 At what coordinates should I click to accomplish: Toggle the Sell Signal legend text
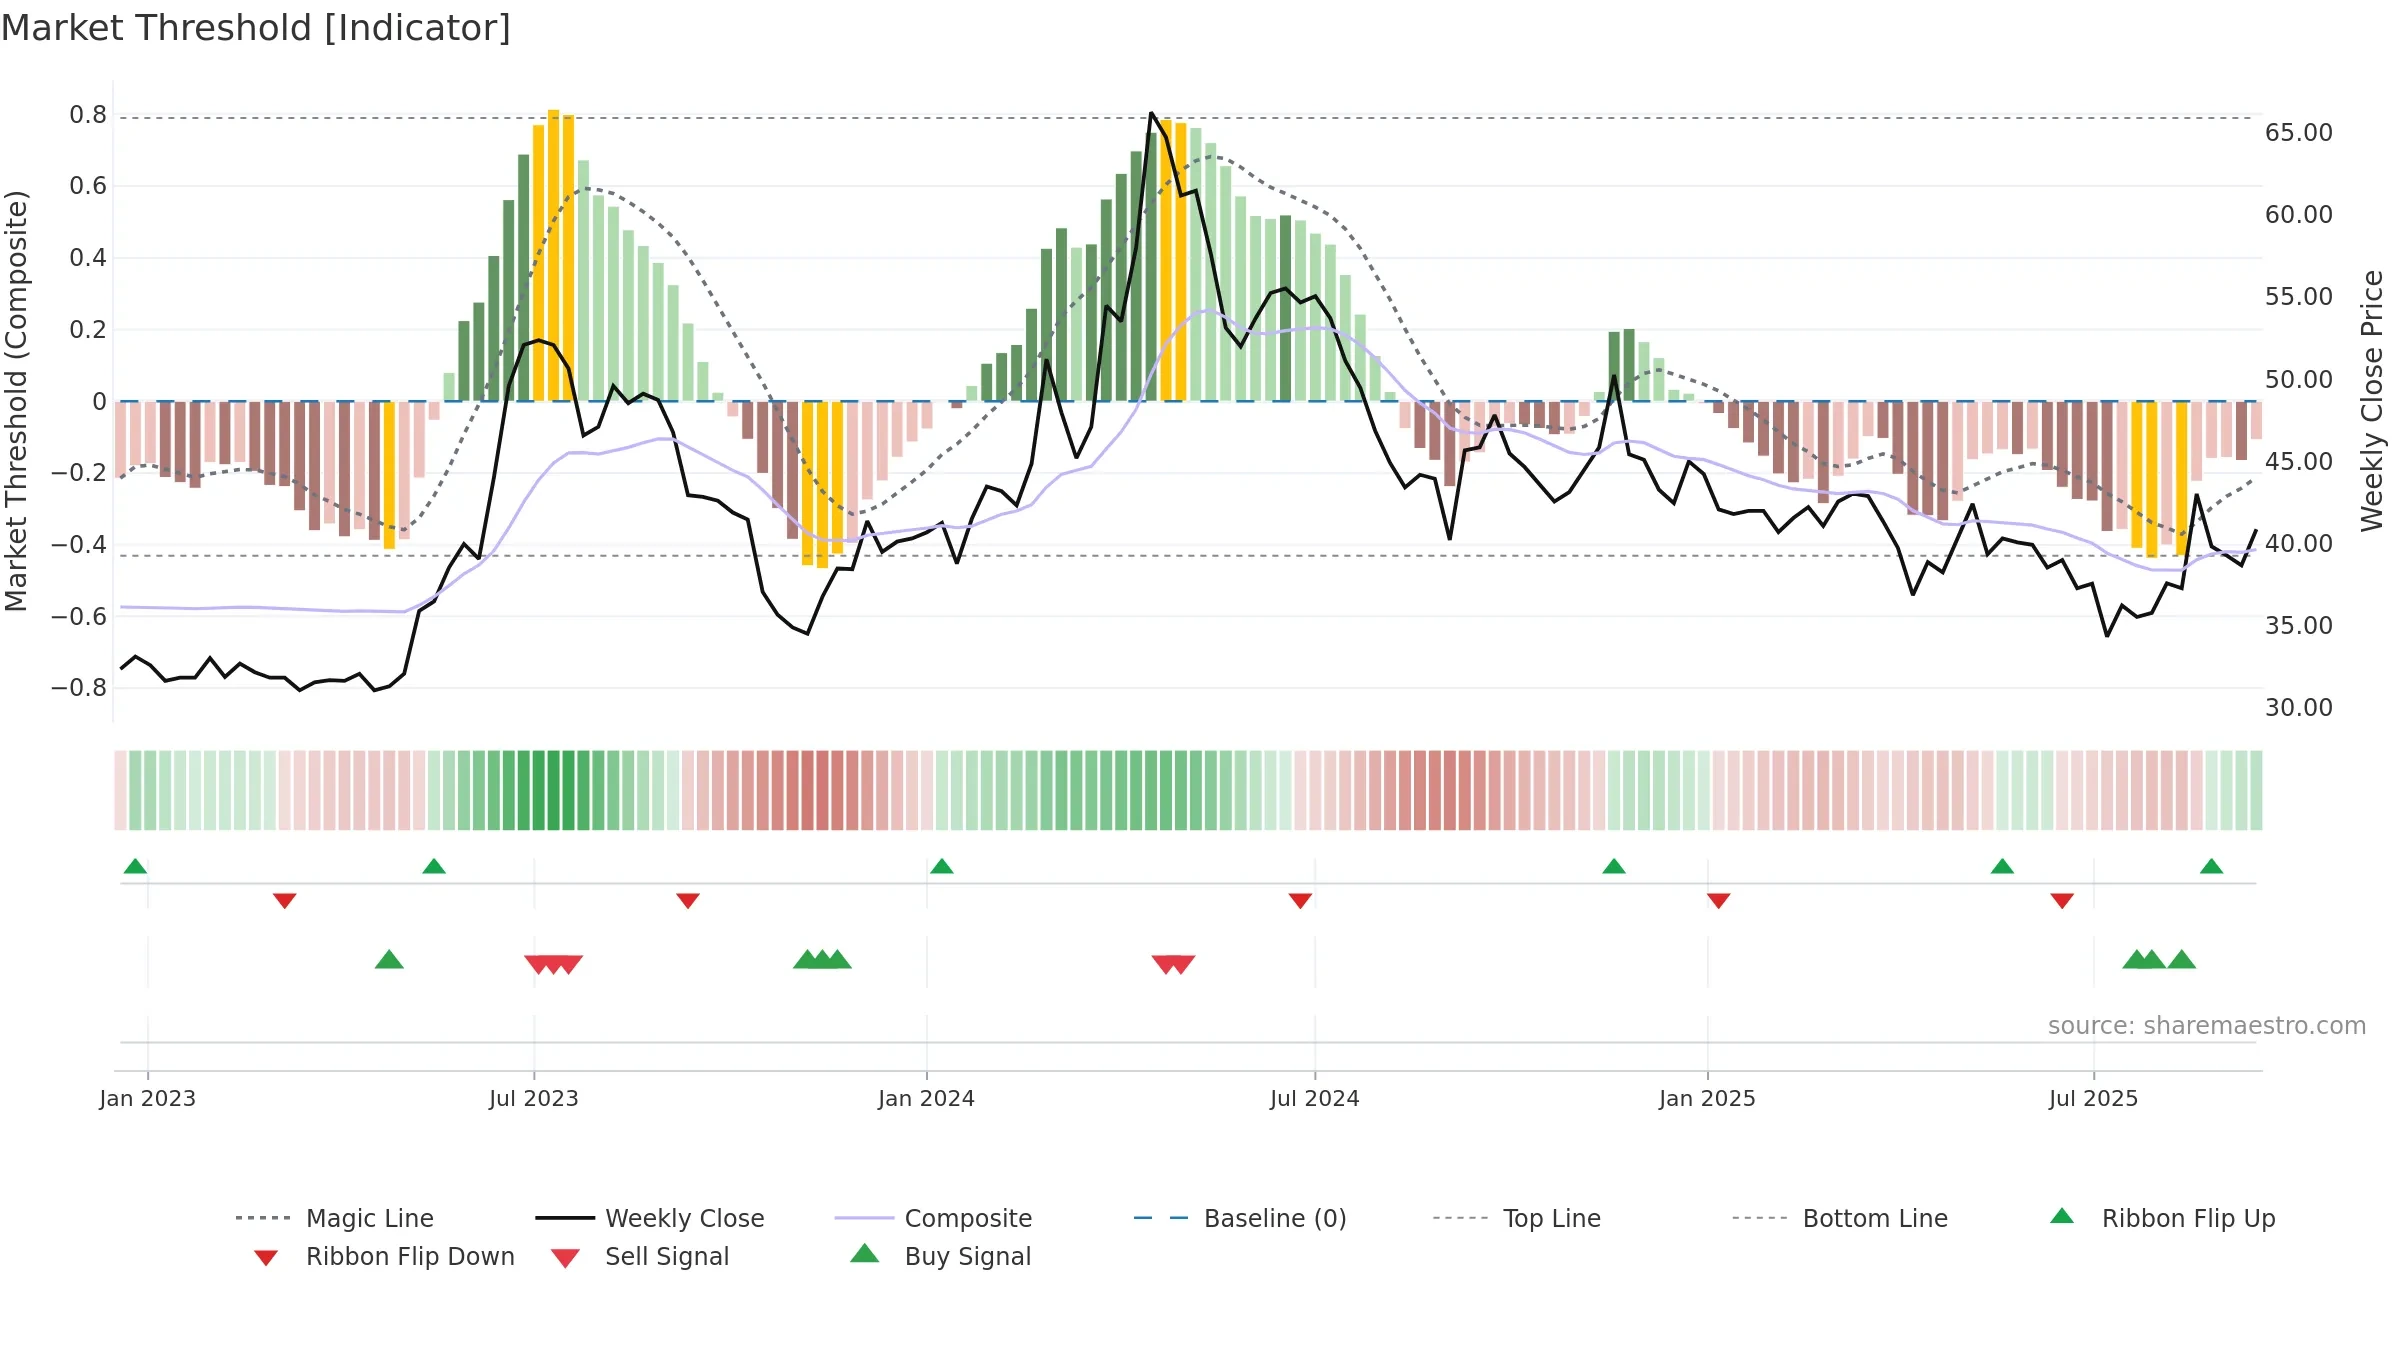tap(667, 1257)
